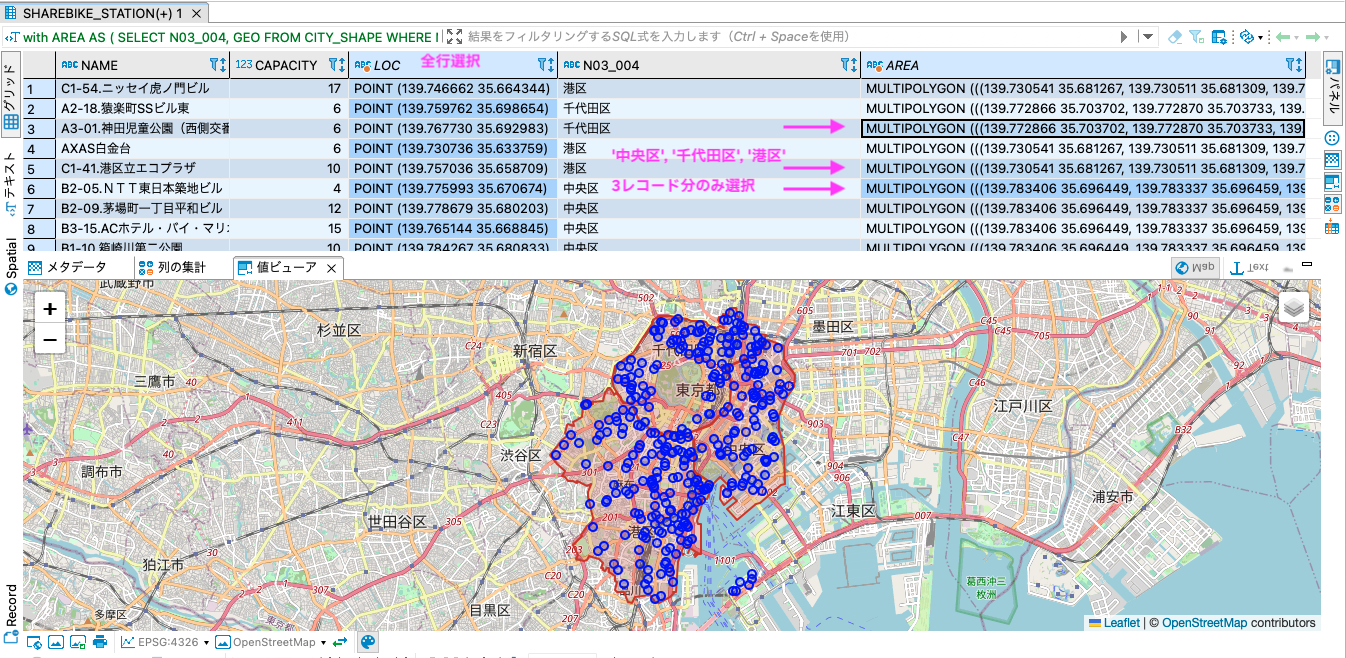Click filter icon in NAME column header
Image resolution: width=1346 pixels, height=658 pixels.
click(x=216, y=65)
